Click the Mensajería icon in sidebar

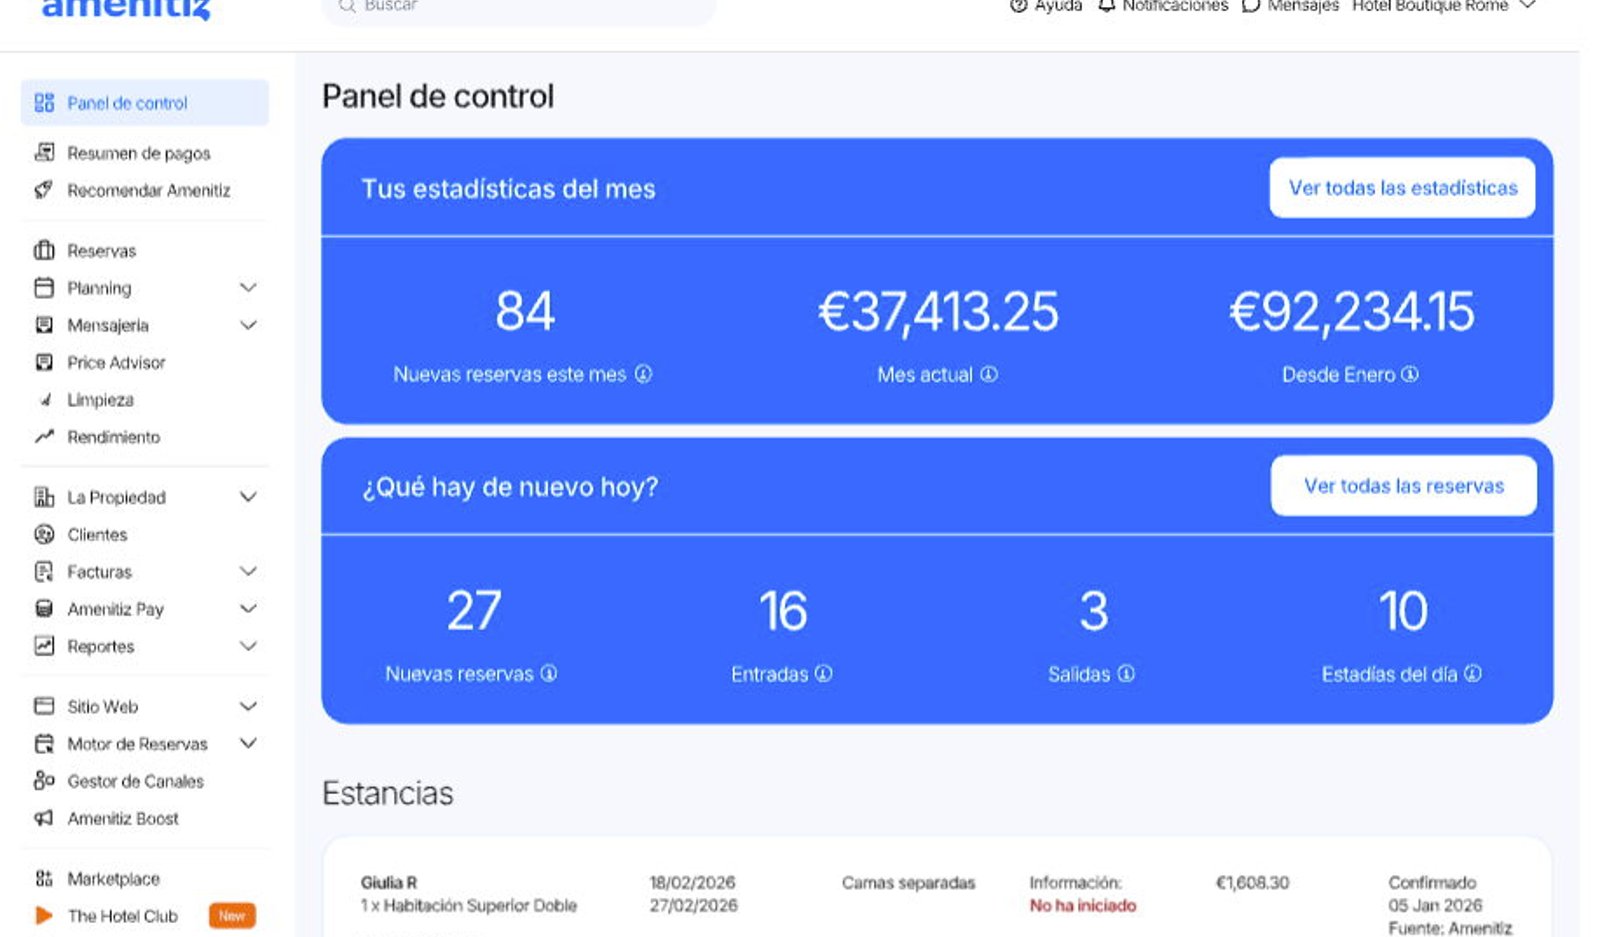(x=44, y=325)
